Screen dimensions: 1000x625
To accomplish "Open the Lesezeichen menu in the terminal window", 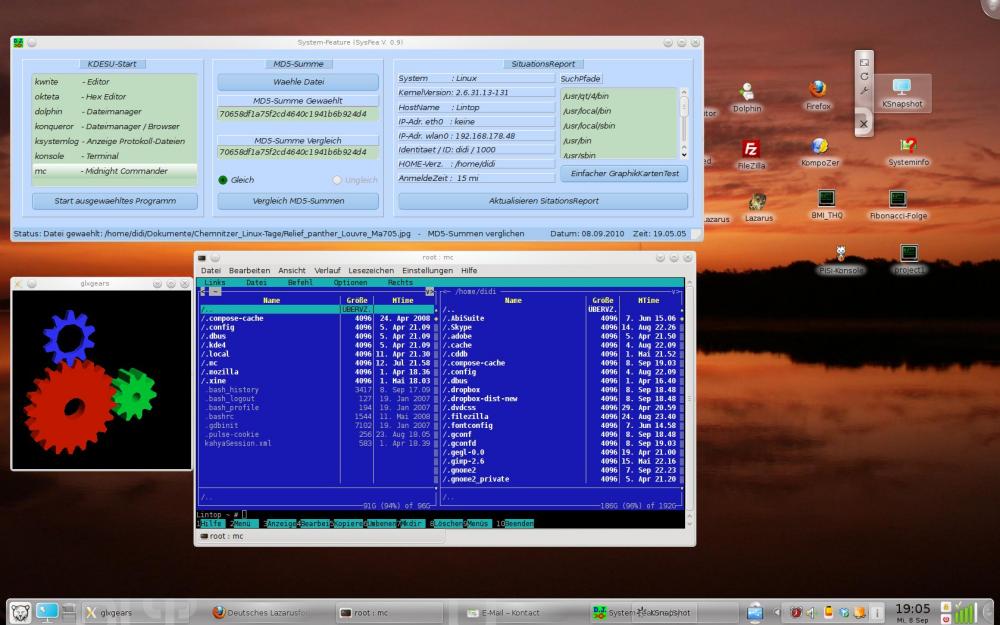I will click(371, 270).
